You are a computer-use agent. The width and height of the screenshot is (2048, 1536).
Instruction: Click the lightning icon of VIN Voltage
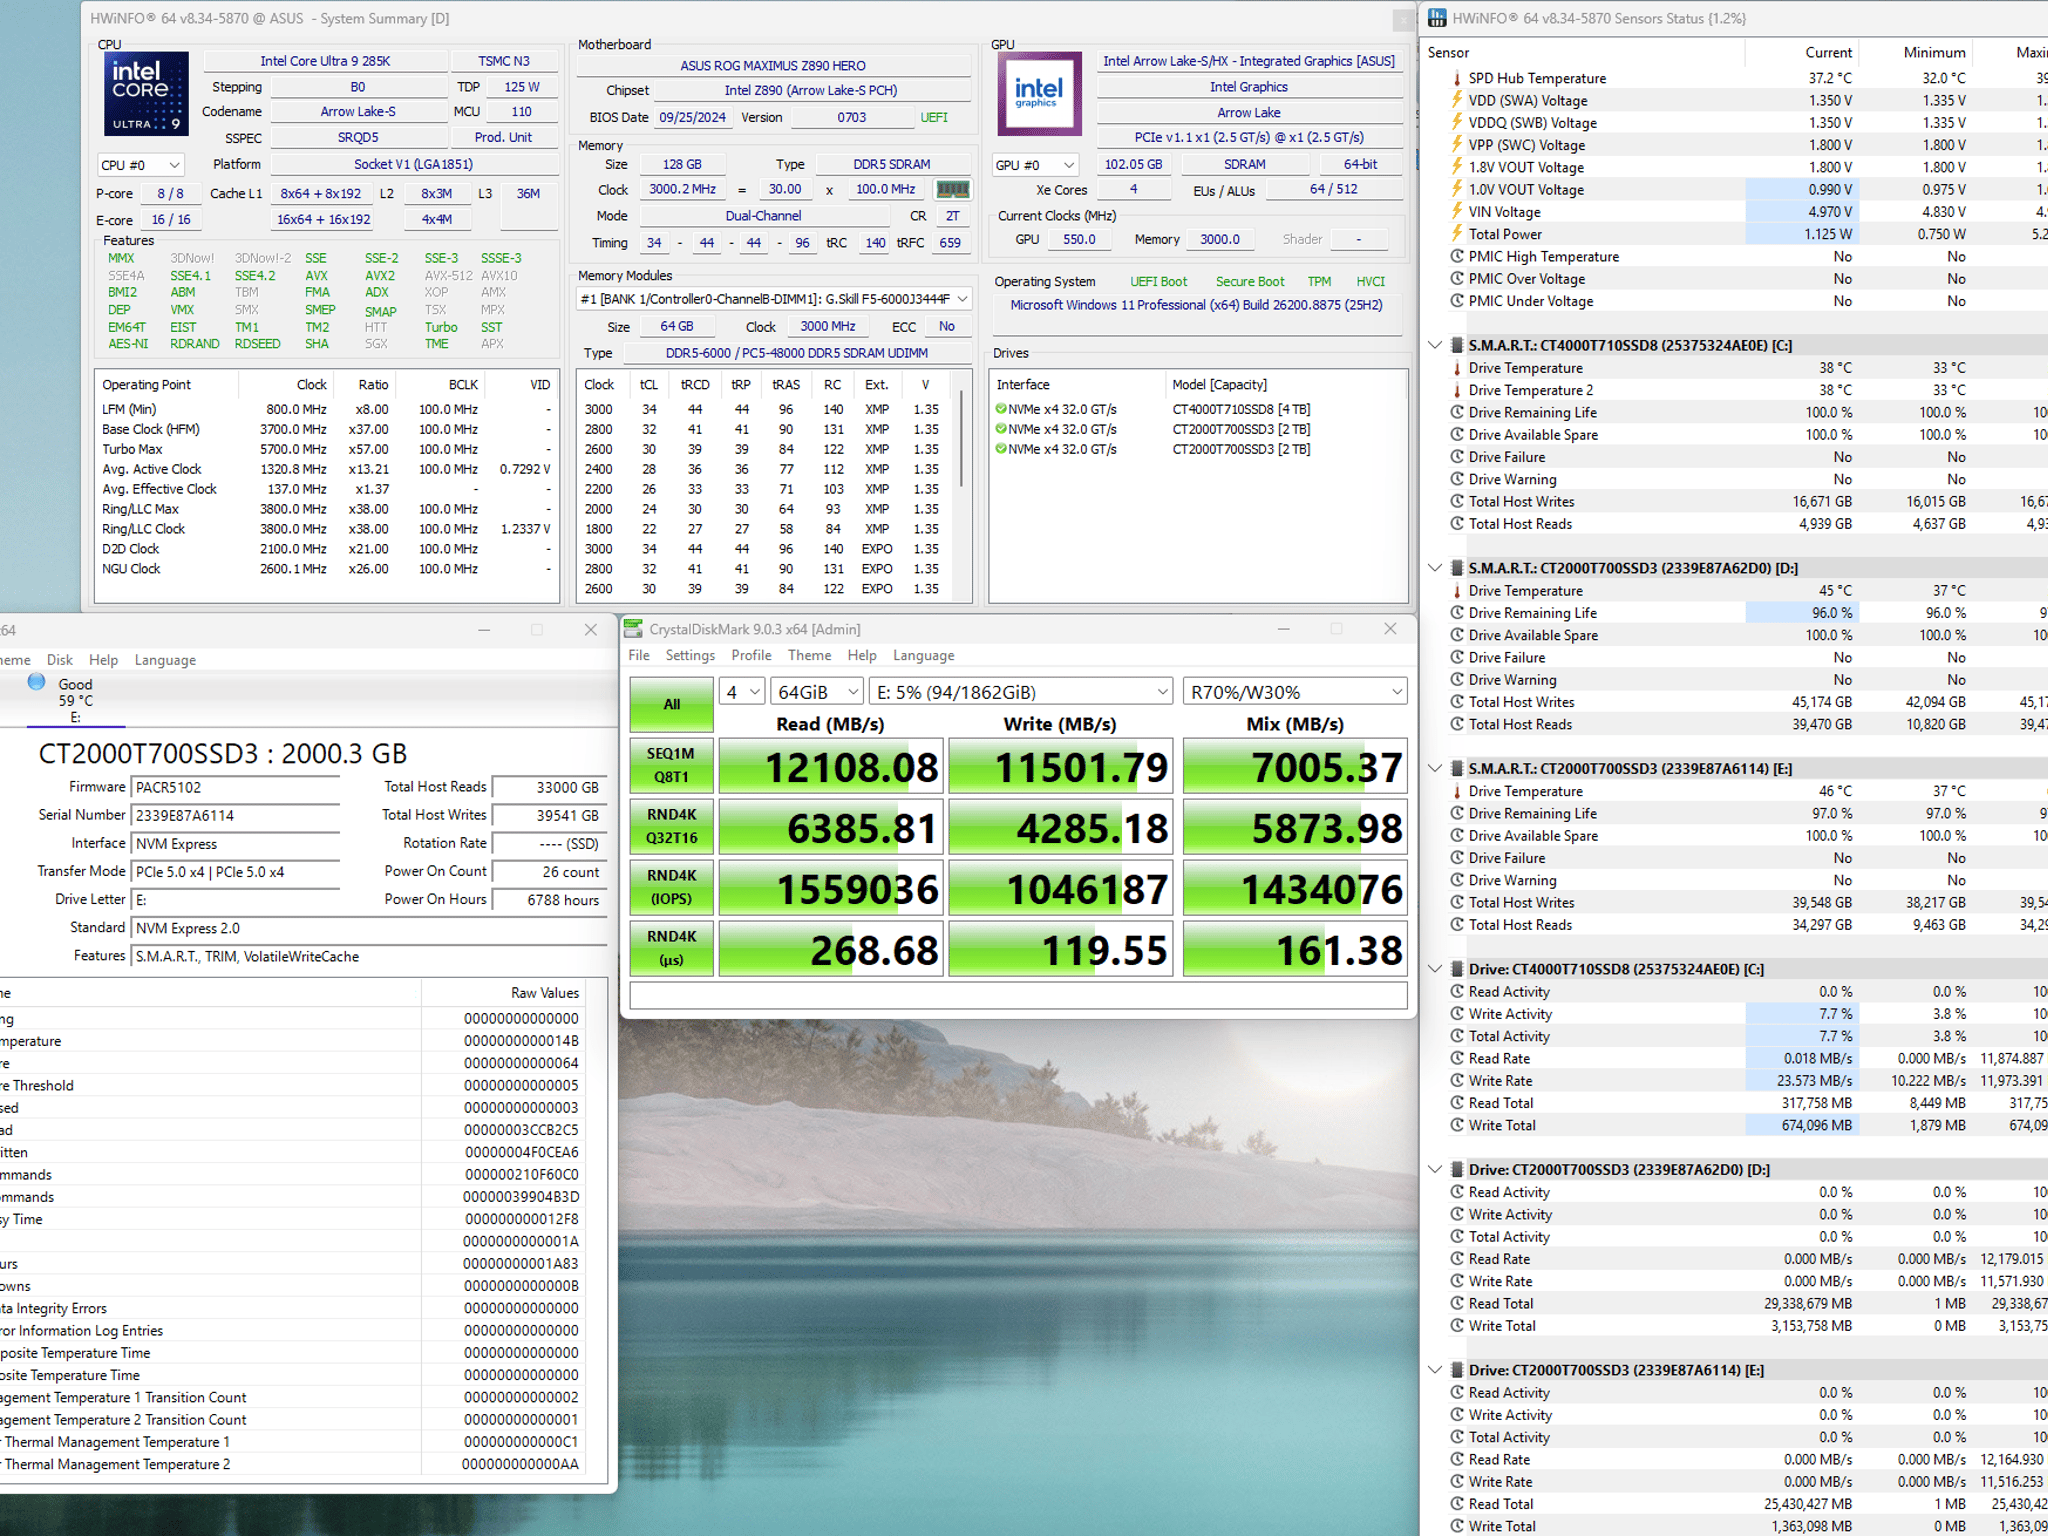pos(1457,212)
